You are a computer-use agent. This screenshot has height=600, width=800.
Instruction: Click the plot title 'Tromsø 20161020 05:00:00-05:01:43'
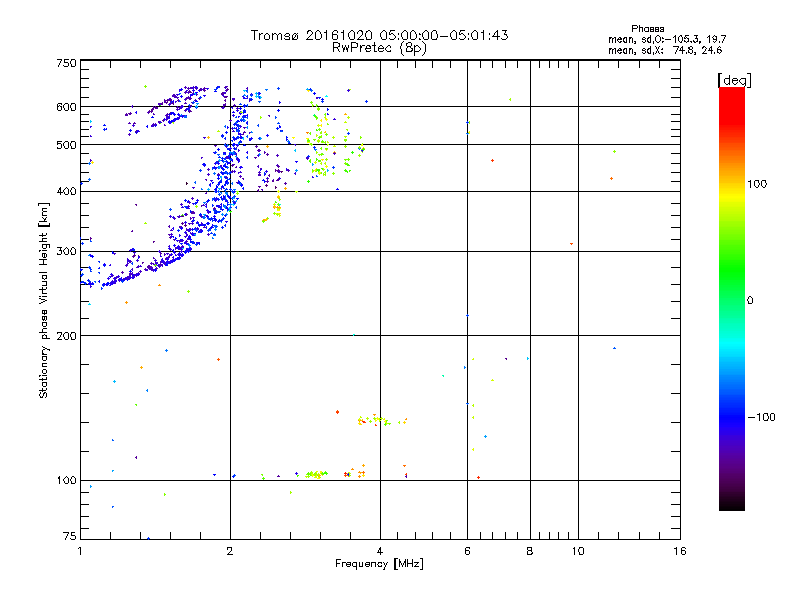pos(379,35)
